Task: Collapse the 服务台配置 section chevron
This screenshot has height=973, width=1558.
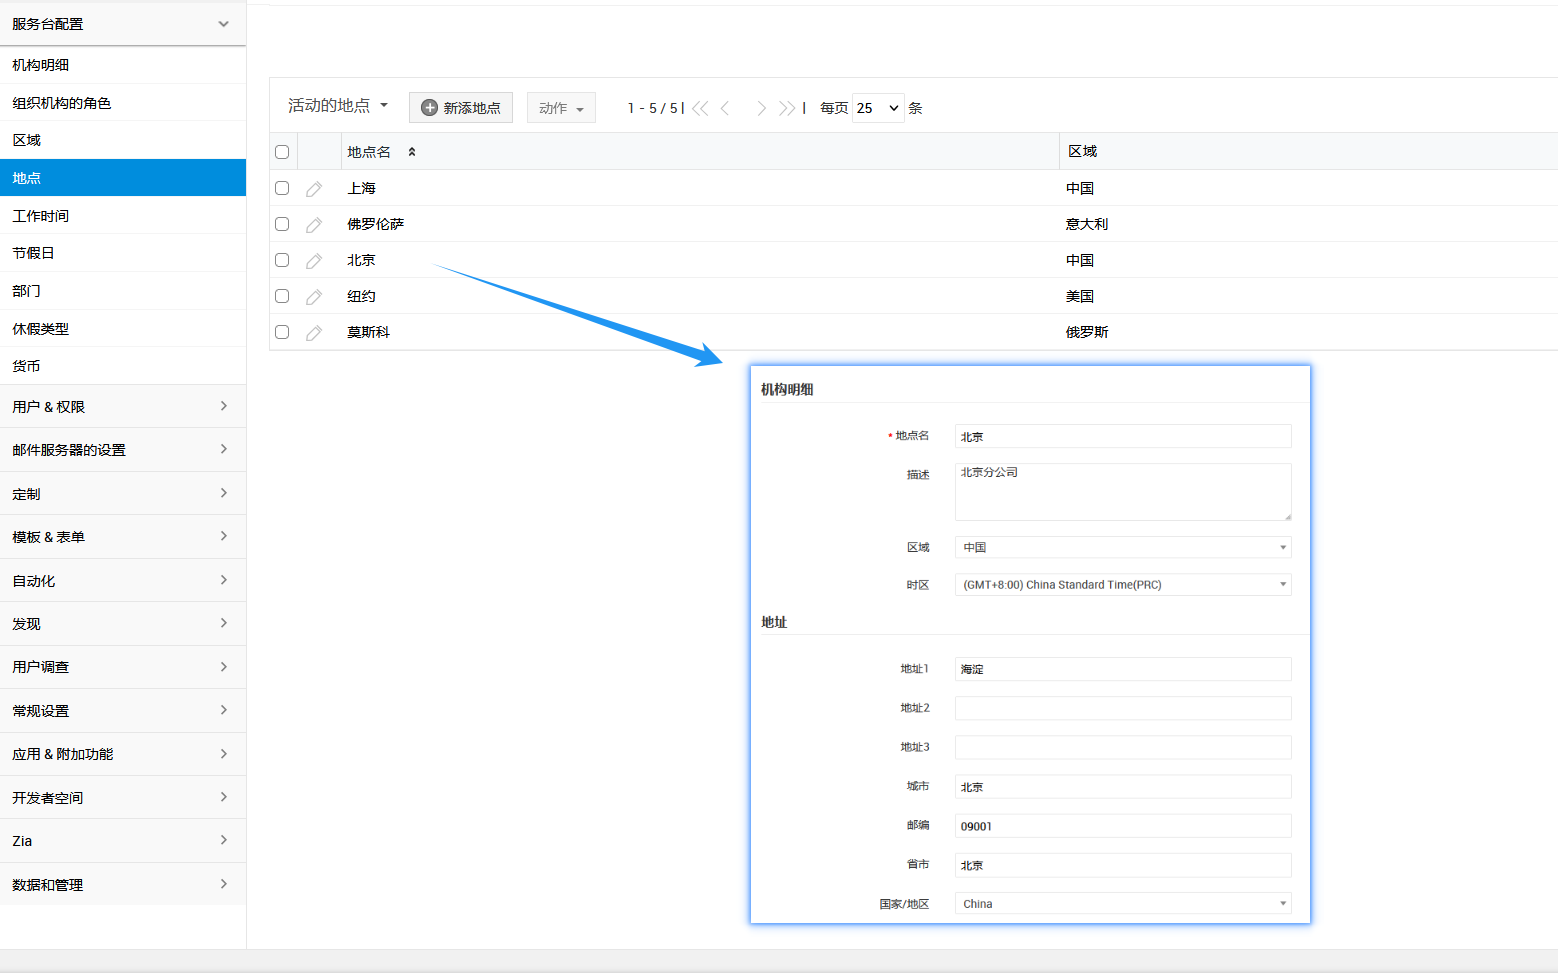Action: pyautogui.click(x=225, y=23)
